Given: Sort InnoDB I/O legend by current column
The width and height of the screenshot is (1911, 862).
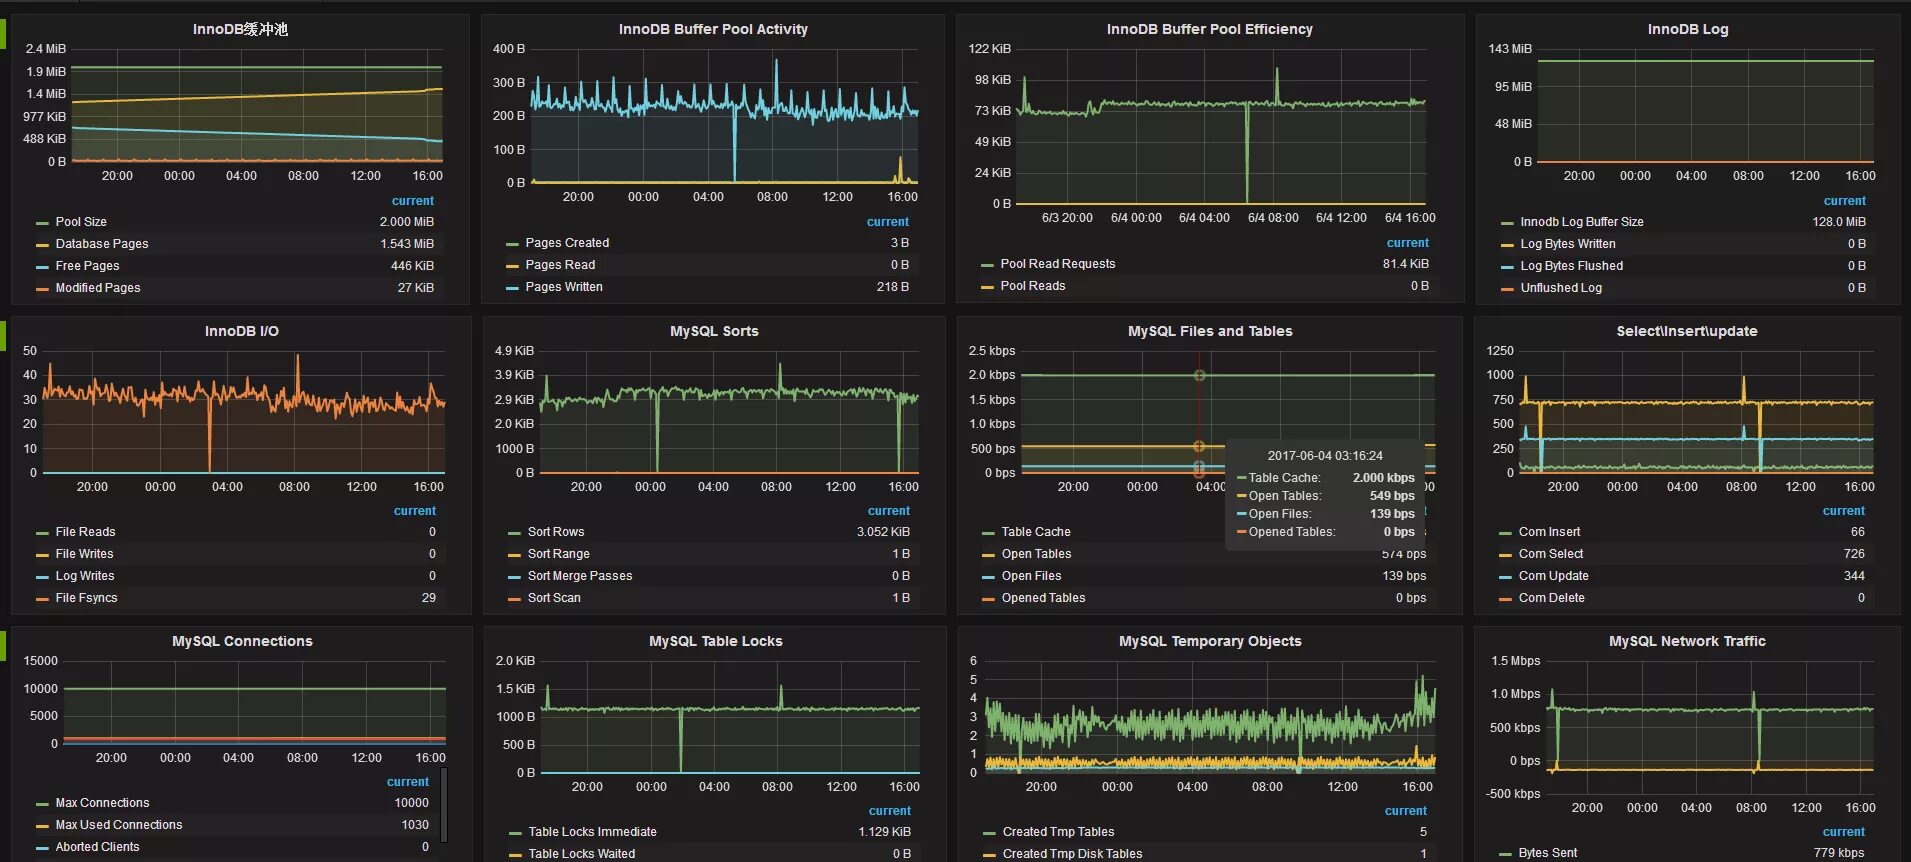Looking at the screenshot, I should click(414, 511).
